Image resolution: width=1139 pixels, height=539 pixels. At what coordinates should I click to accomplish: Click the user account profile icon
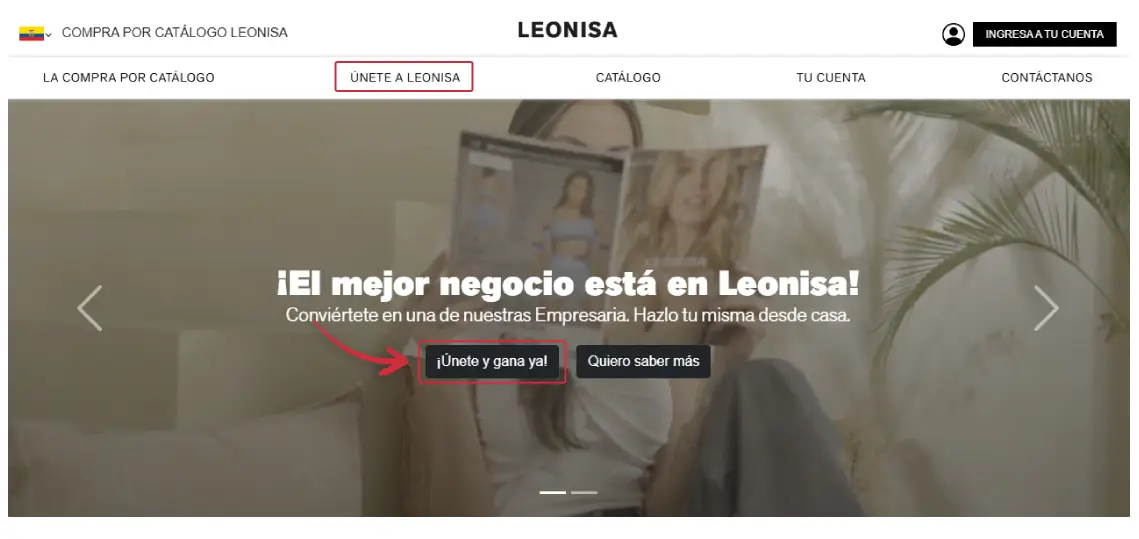click(x=953, y=34)
